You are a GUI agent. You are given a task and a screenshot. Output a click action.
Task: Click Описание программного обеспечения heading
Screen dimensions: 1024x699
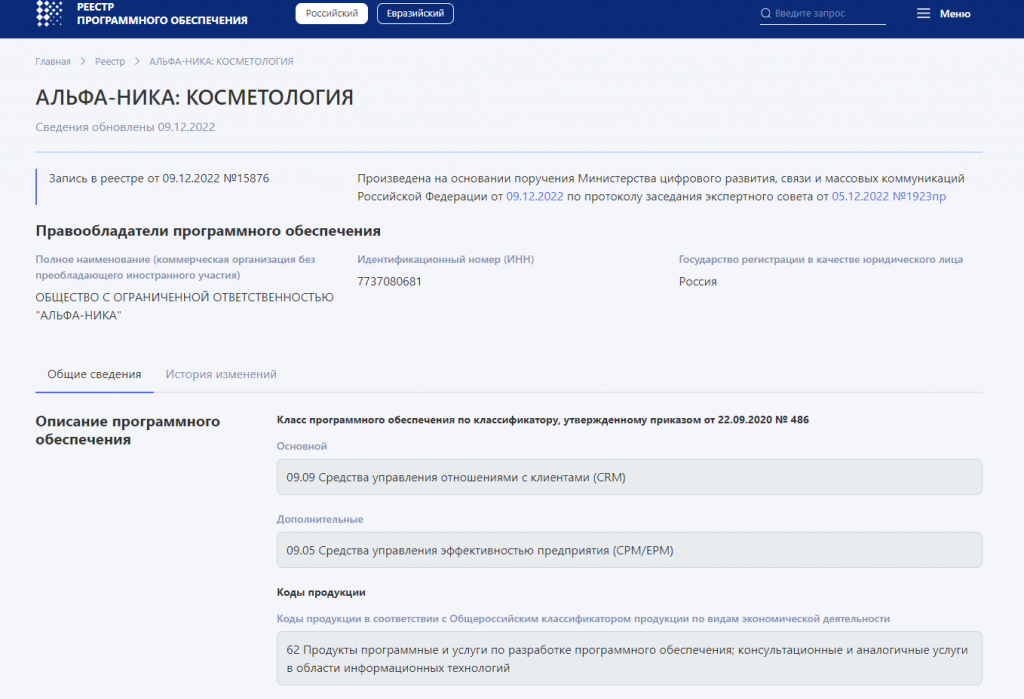pos(128,431)
